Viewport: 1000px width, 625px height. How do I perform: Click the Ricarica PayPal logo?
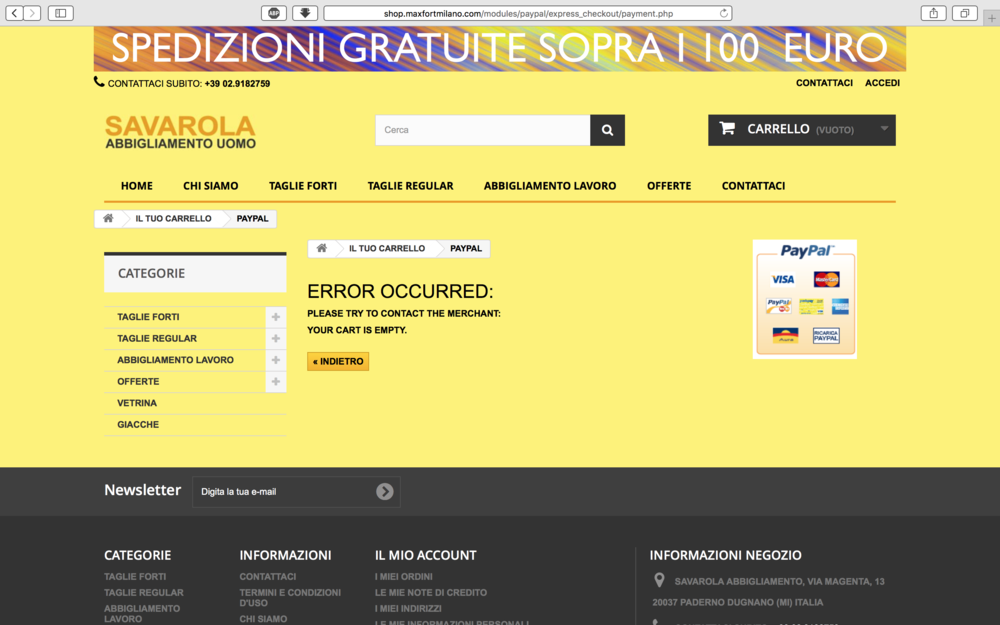tap(827, 335)
